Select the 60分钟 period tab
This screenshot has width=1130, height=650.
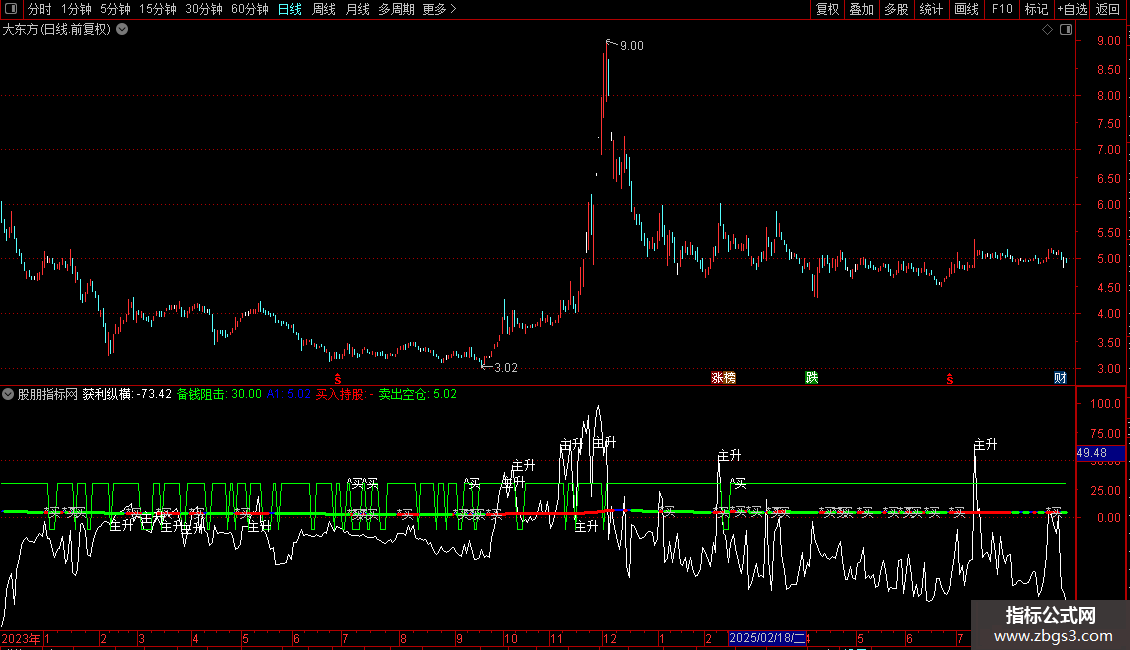pyautogui.click(x=249, y=9)
